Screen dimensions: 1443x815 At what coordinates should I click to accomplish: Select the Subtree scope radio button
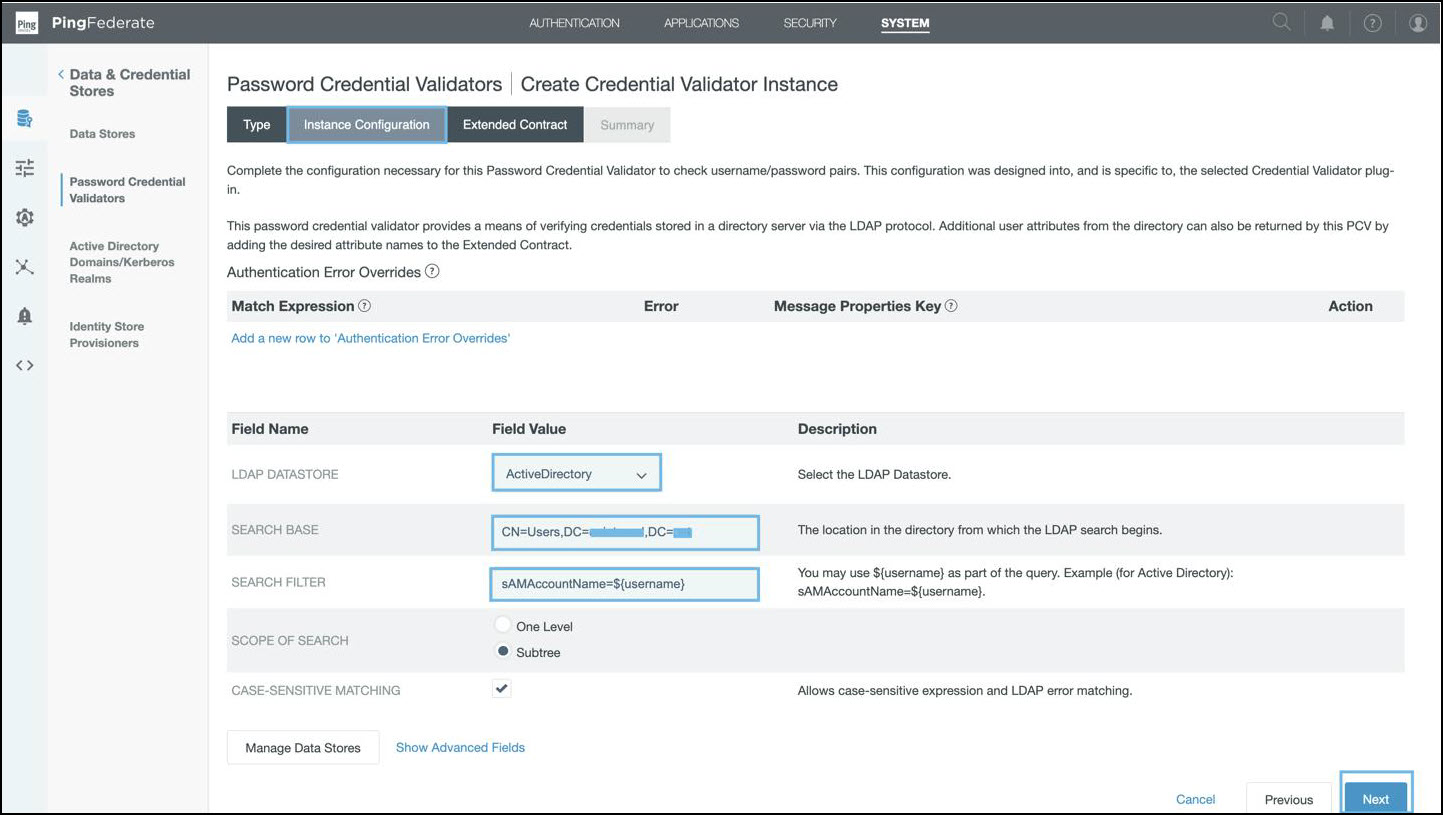point(503,651)
